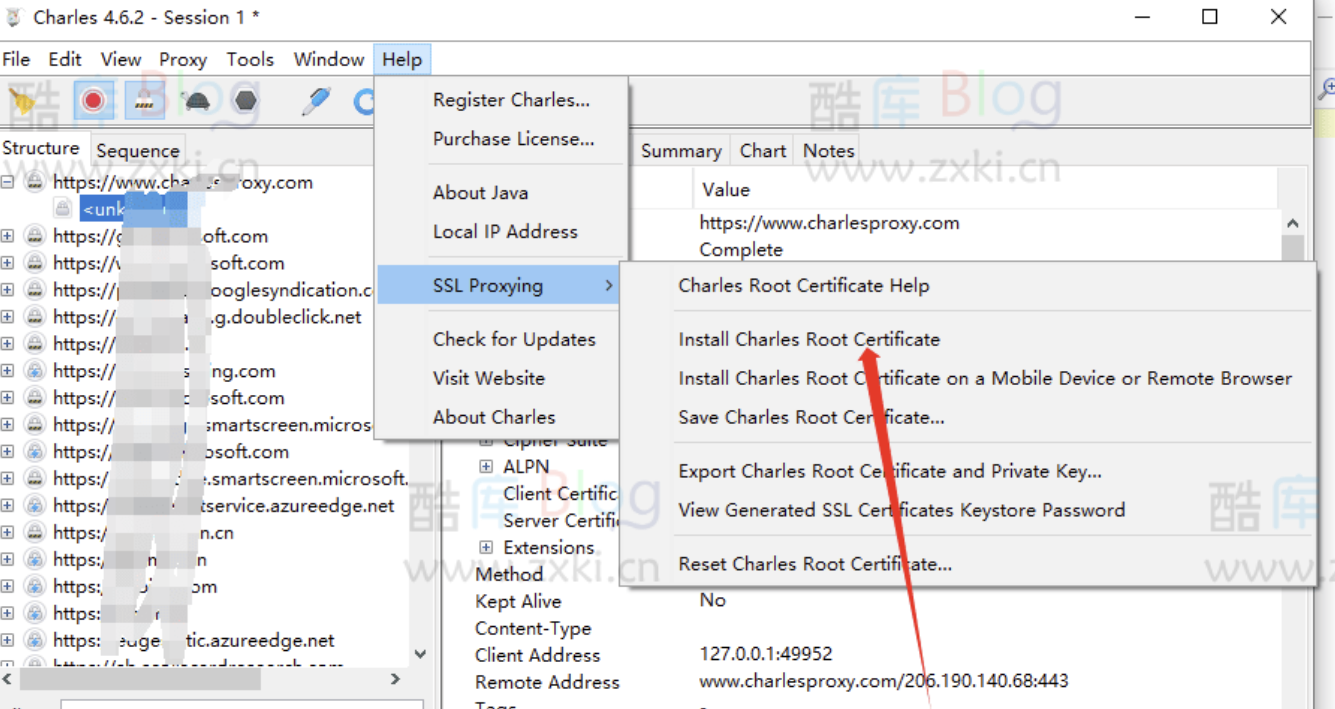Select the blue pen Compose icon
This screenshot has height=709, width=1335.
(x=316, y=100)
